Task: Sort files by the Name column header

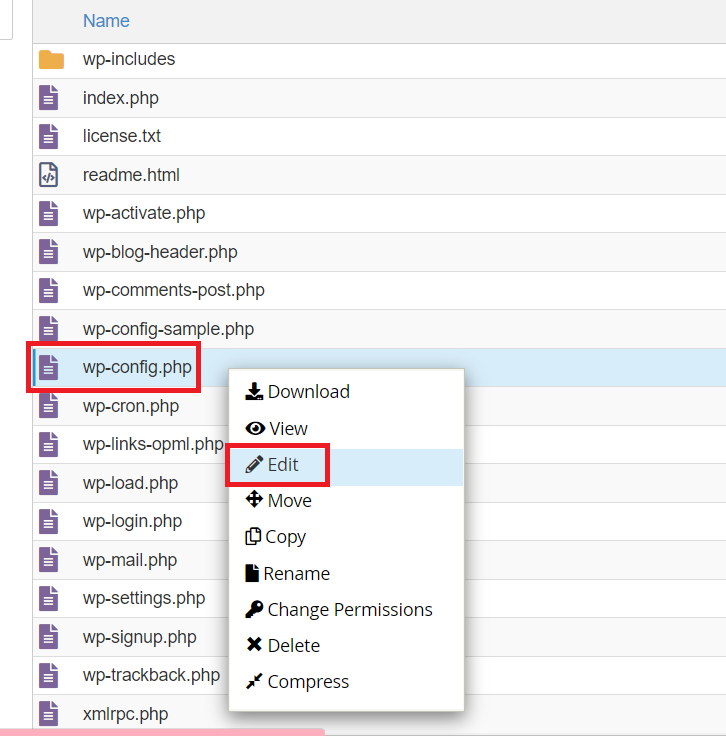Action: (x=106, y=21)
